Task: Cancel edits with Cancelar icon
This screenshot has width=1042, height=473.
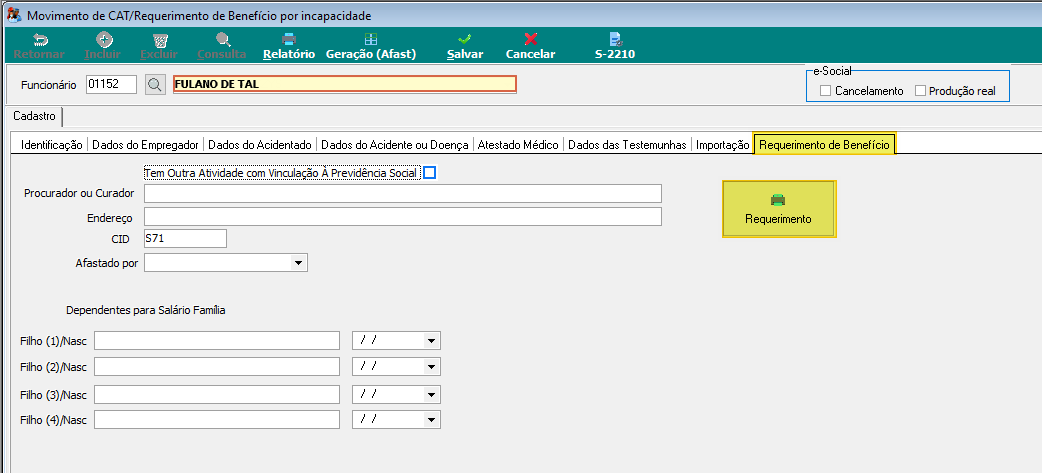Action: 530,40
